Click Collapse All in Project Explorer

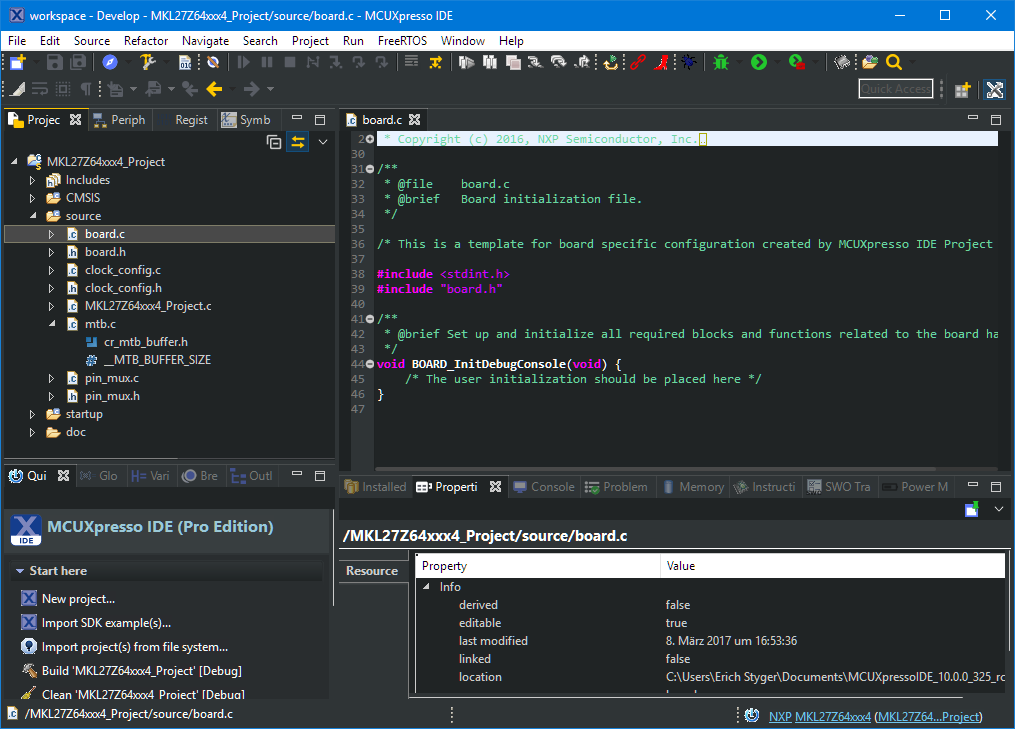(274, 142)
